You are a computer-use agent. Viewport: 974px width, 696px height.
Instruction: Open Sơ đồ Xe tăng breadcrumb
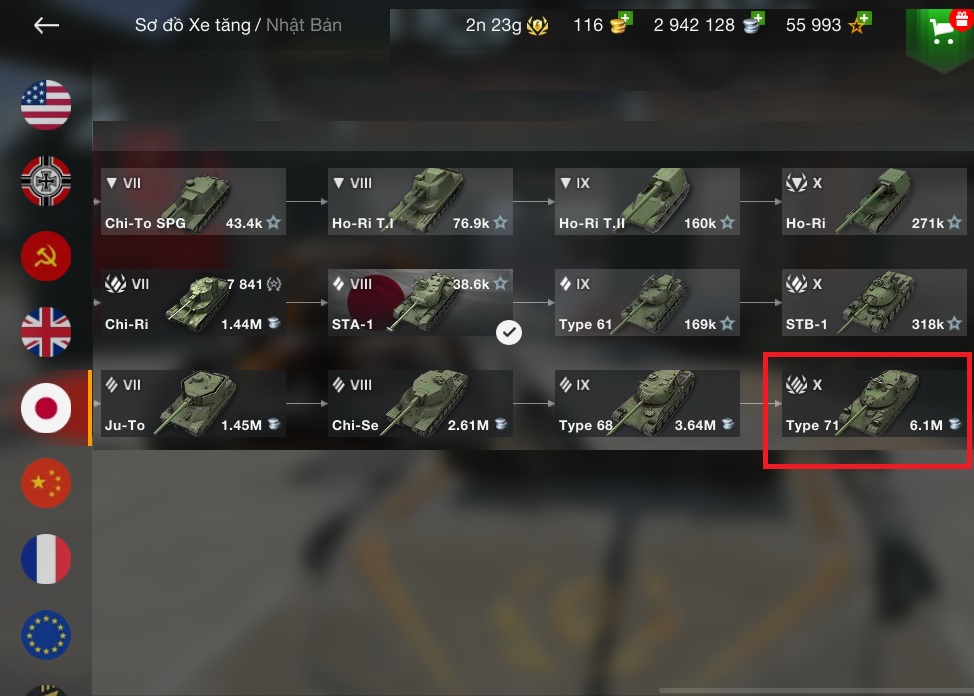193,25
